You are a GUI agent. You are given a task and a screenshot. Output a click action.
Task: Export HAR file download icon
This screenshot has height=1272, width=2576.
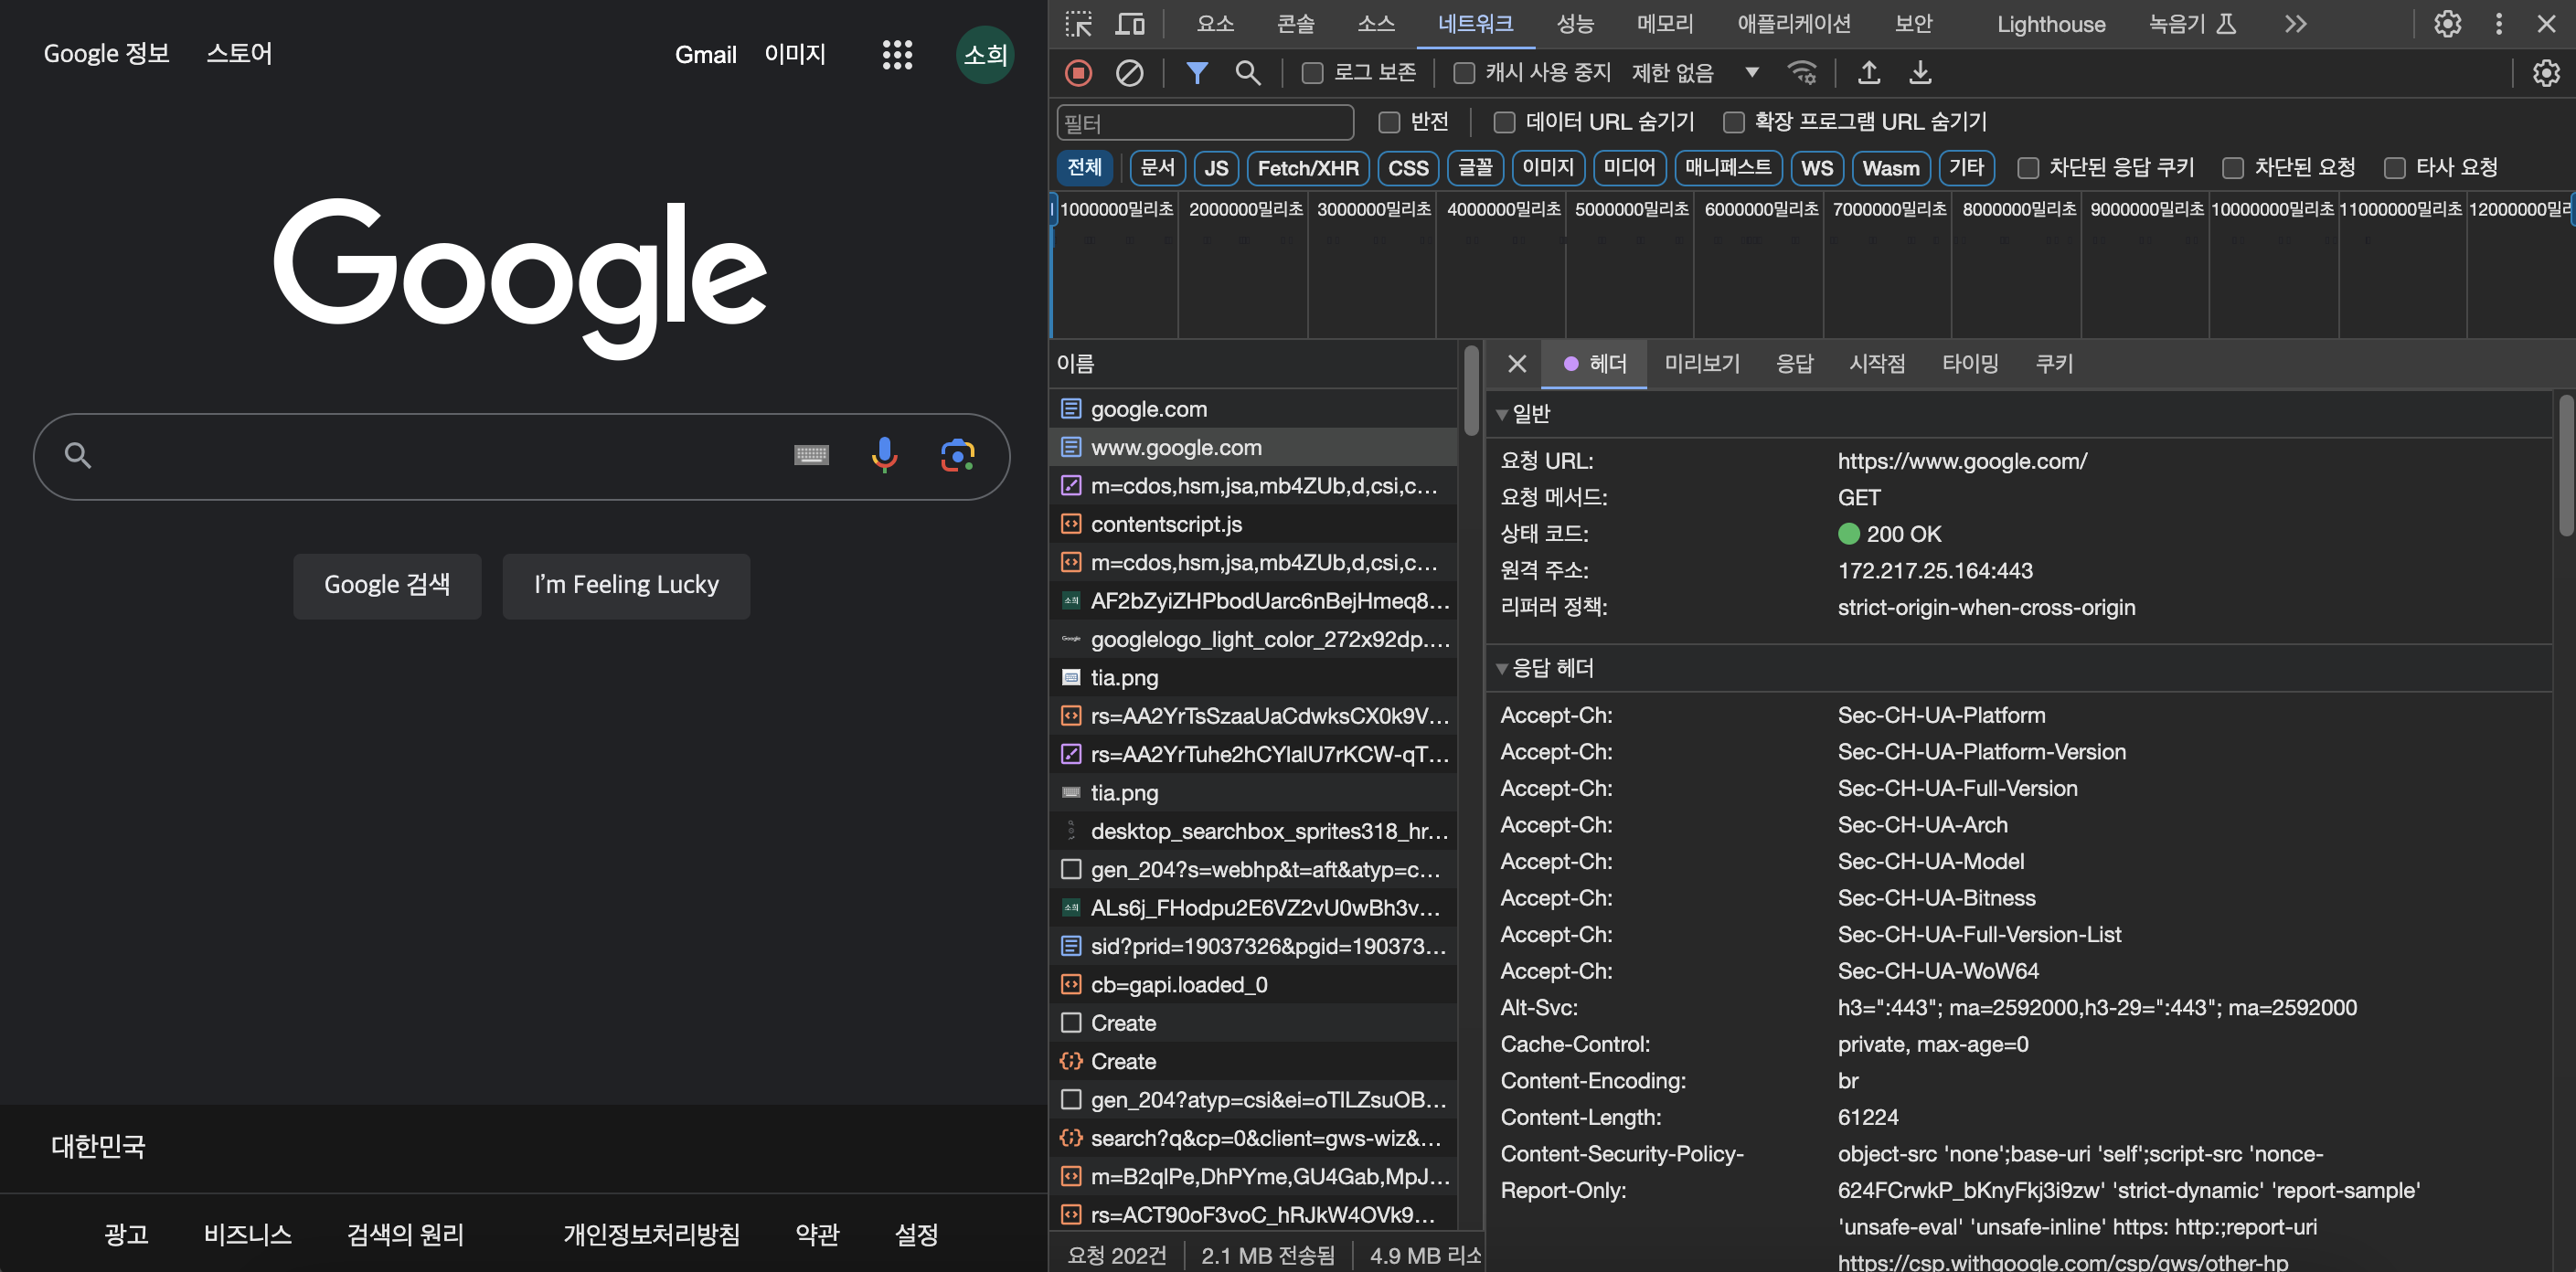pyautogui.click(x=1920, y=73)
